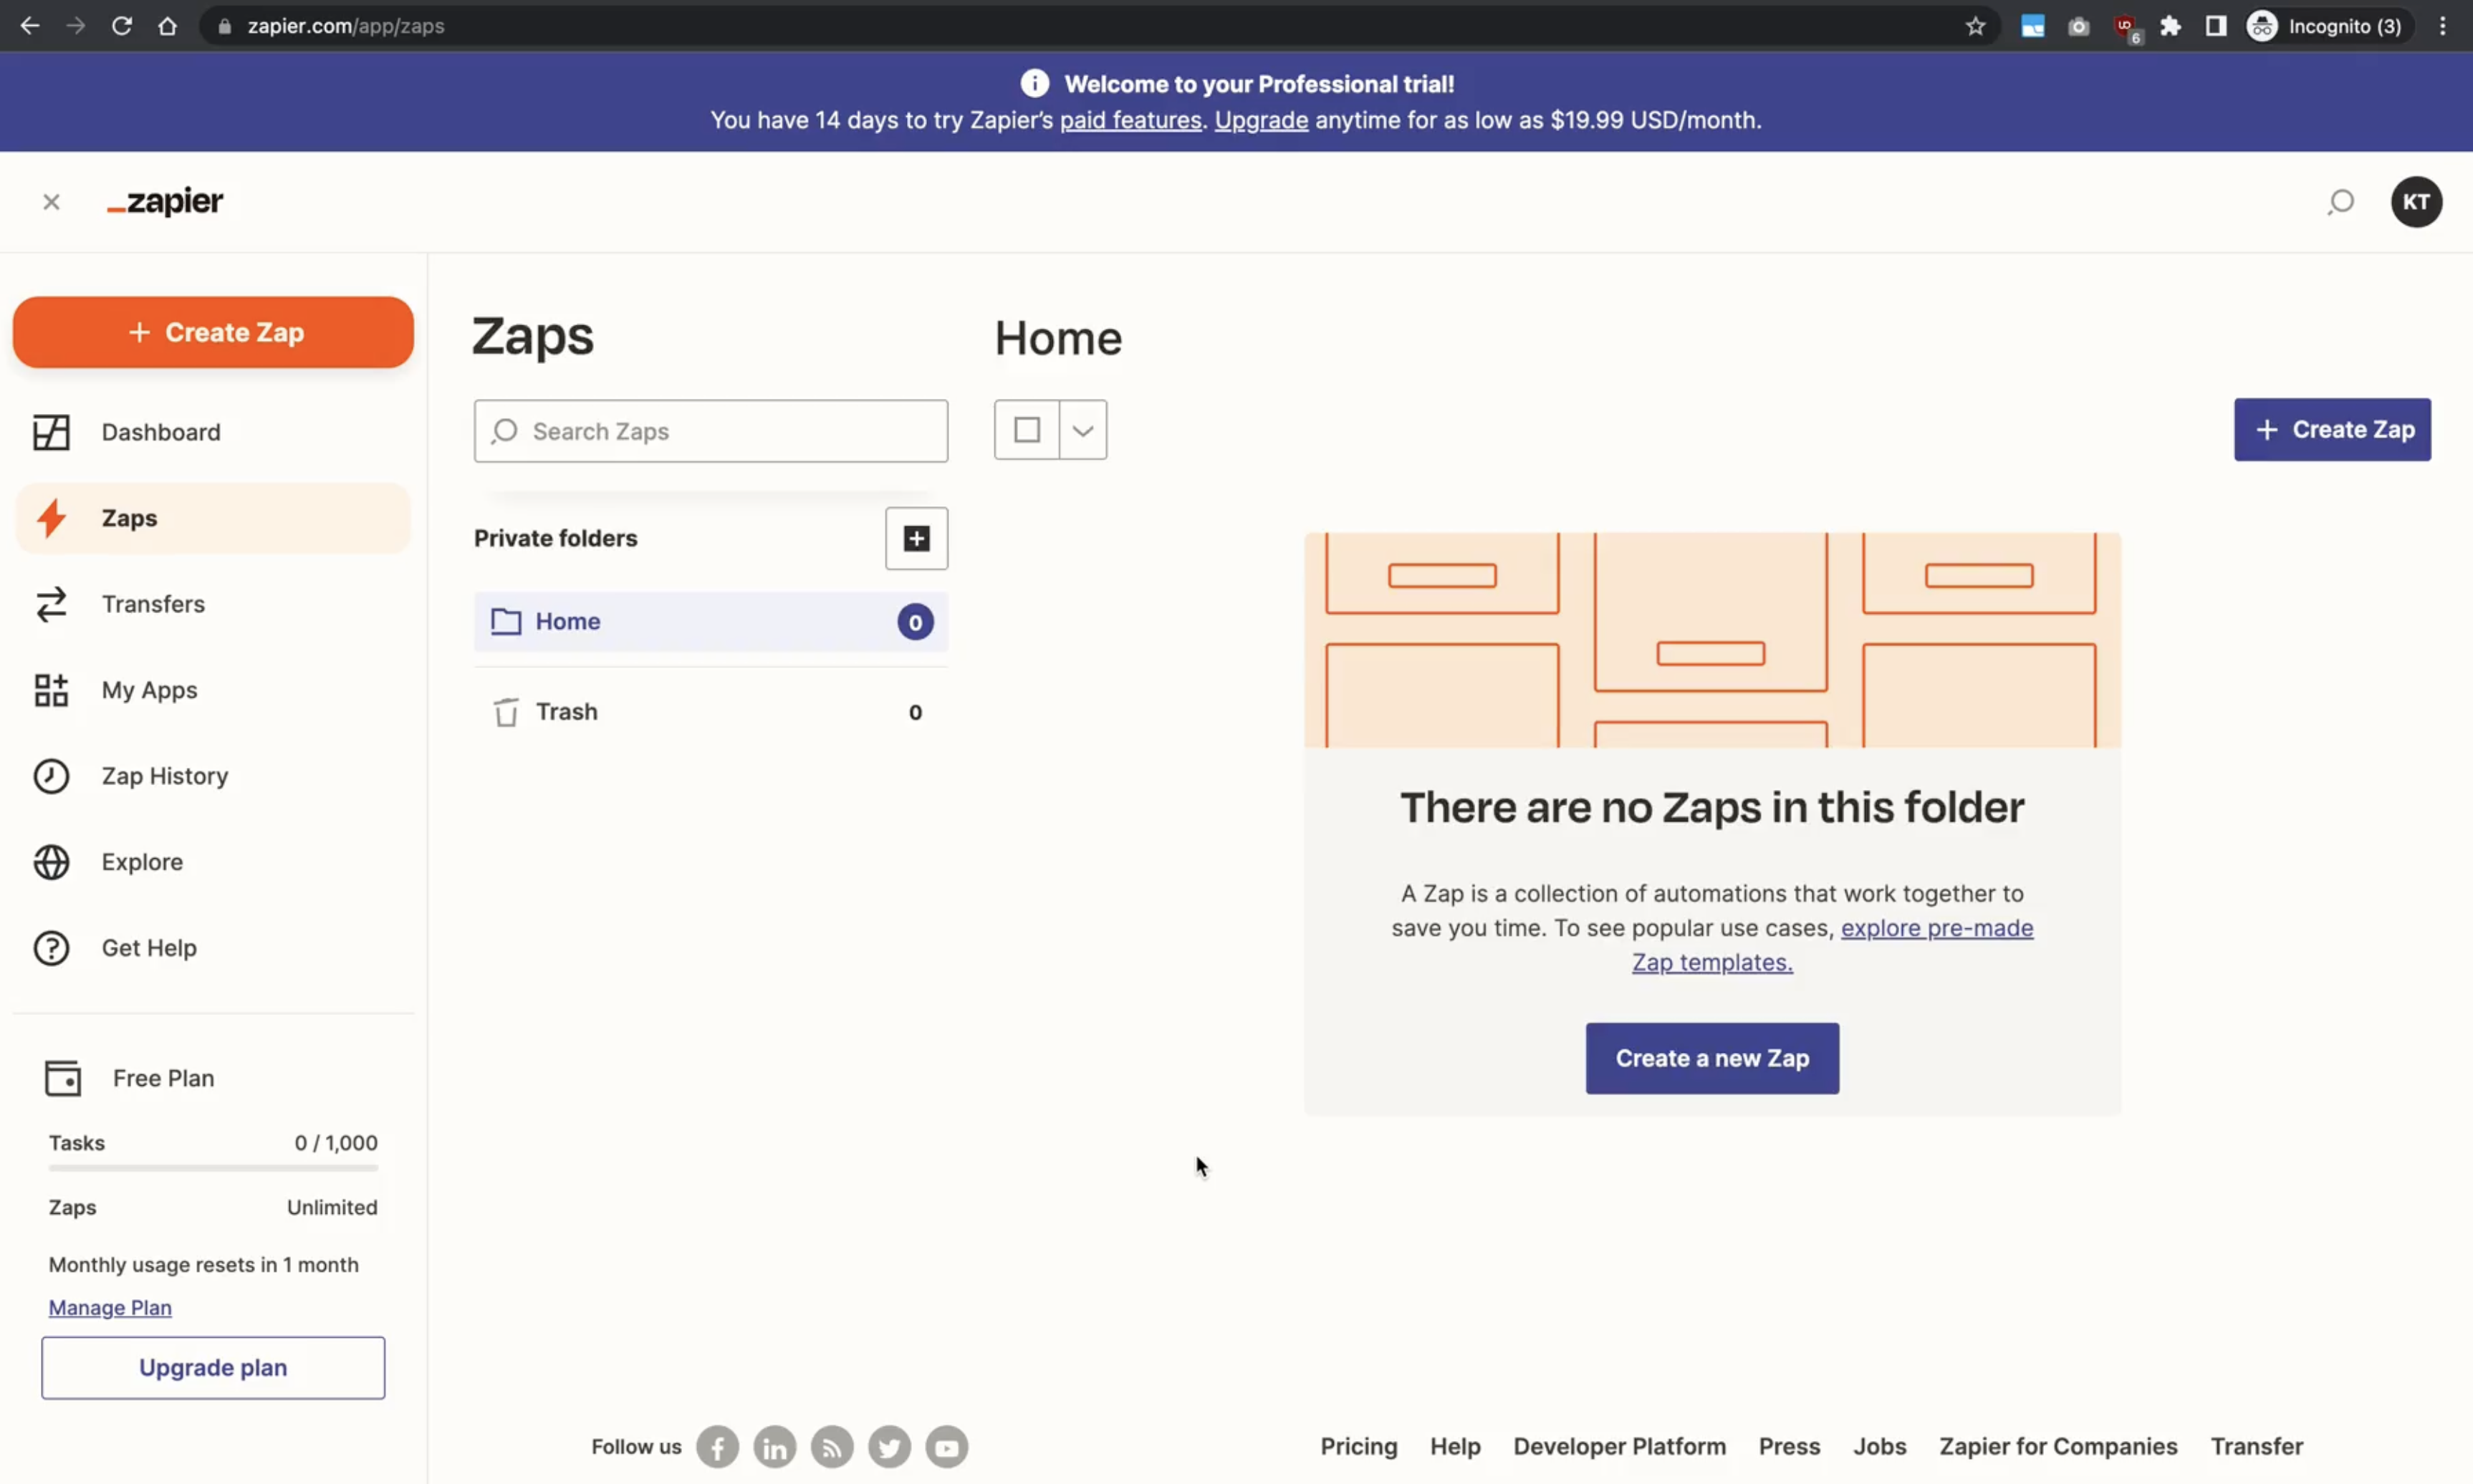Click the Explore globe icon
This screenshot has height=1484, width=2473.
[51, 862]
